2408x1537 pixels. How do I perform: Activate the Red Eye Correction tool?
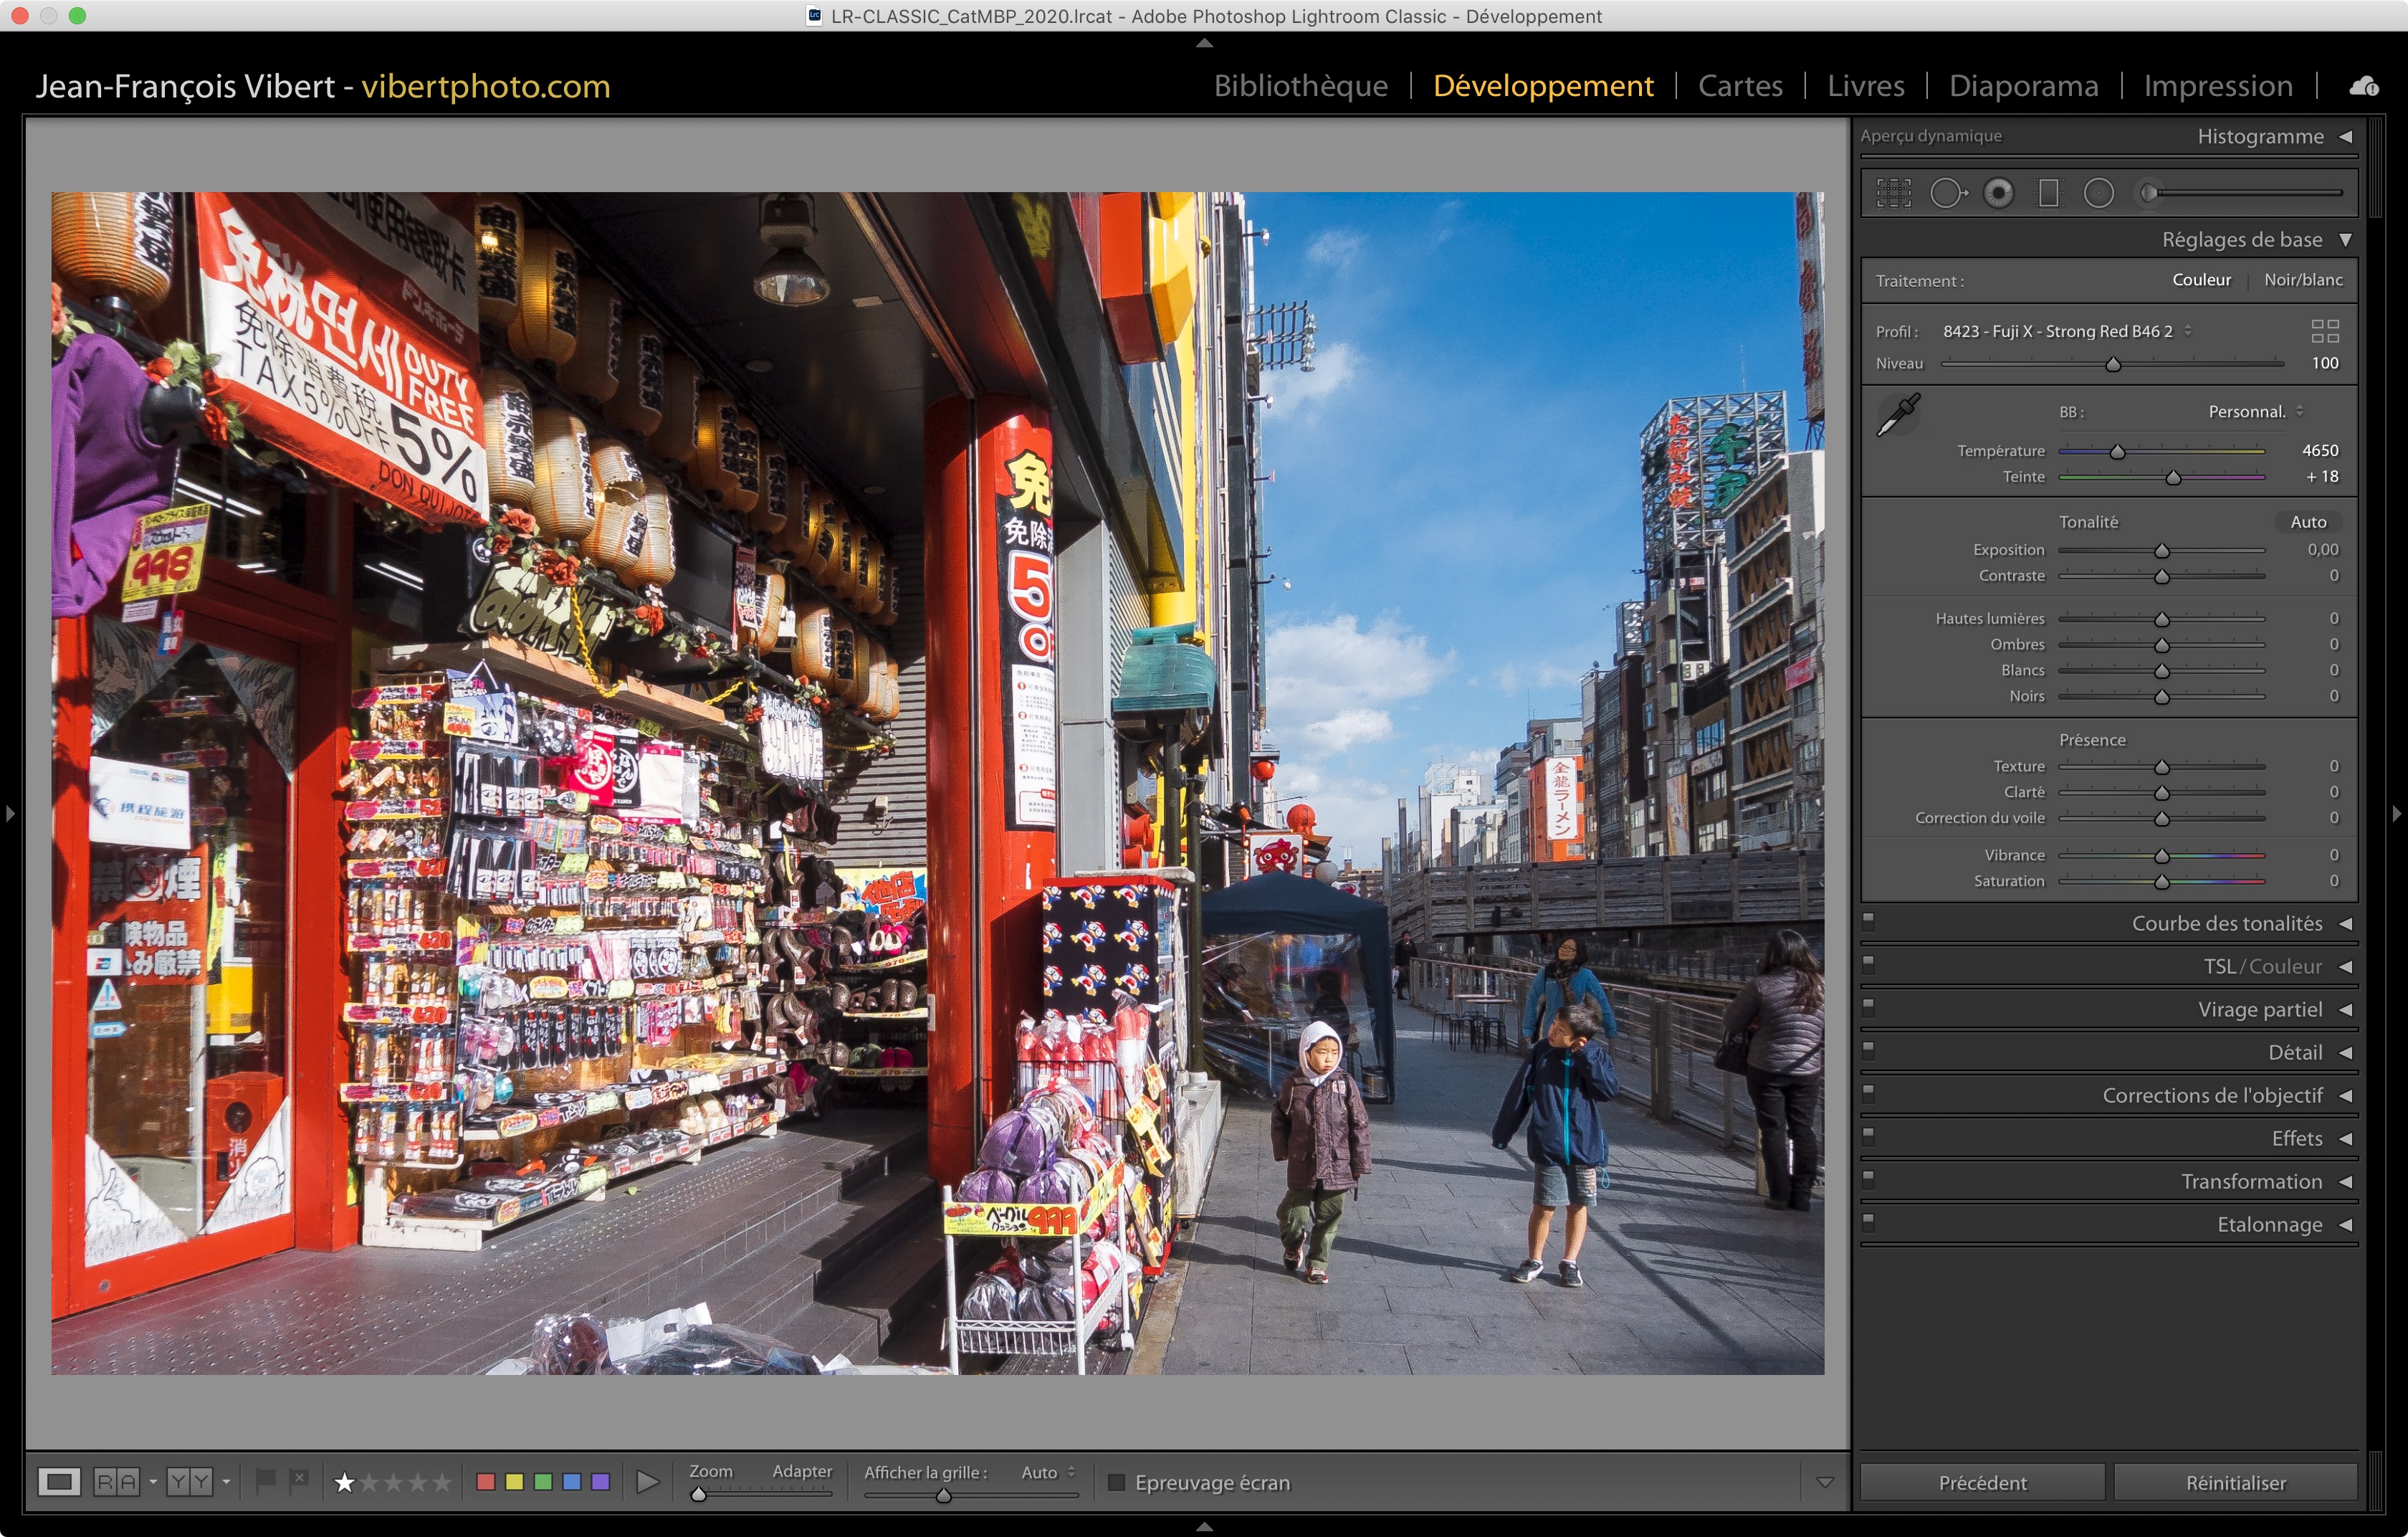tap(1998, 193)
